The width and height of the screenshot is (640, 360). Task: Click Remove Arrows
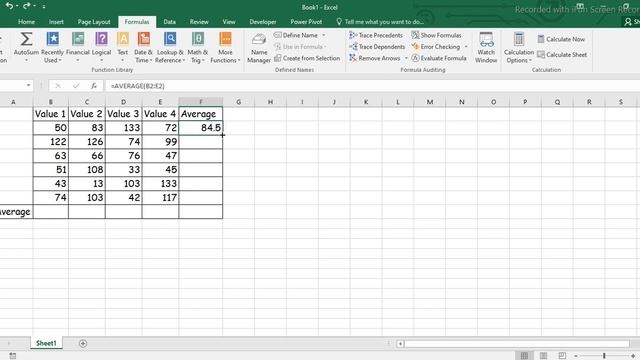[375, 58]
